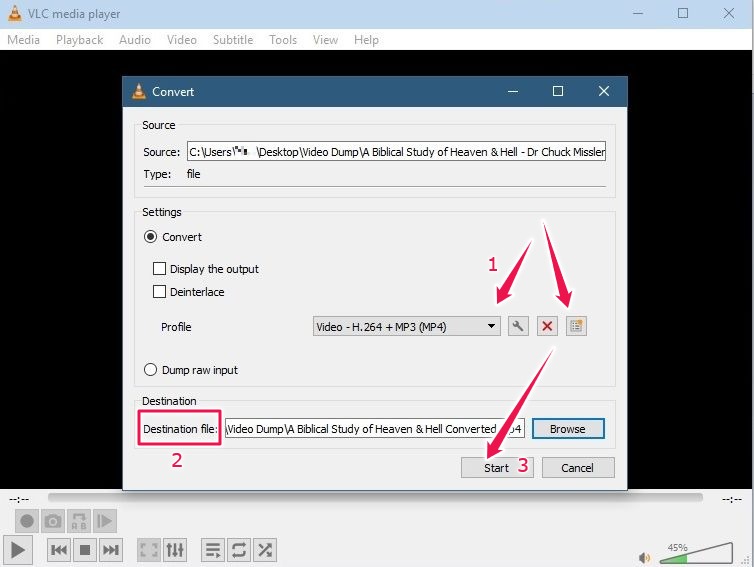
Task: Click Start to begin conversion
Action: (497, 467)
